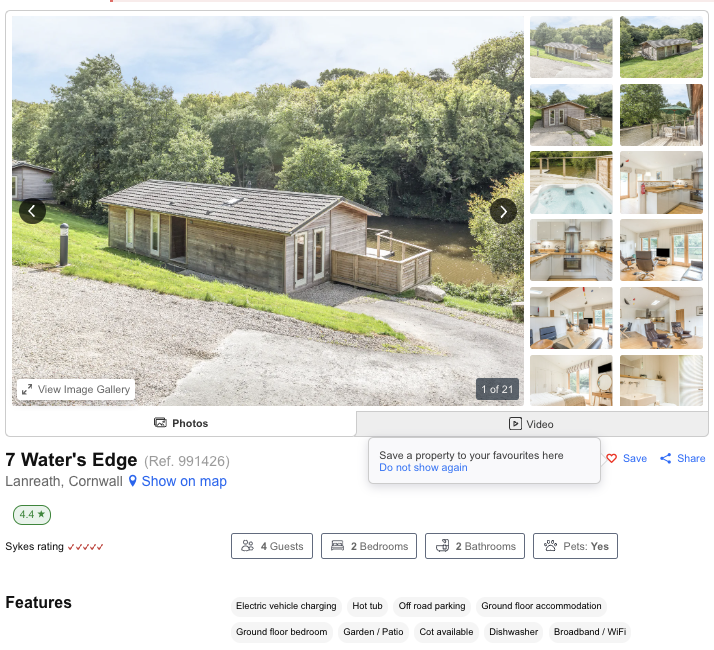The width and height of the screenshot is (714, 650).
Task: Open the hot tub thumbnail photo
Action: pos(571,183)
